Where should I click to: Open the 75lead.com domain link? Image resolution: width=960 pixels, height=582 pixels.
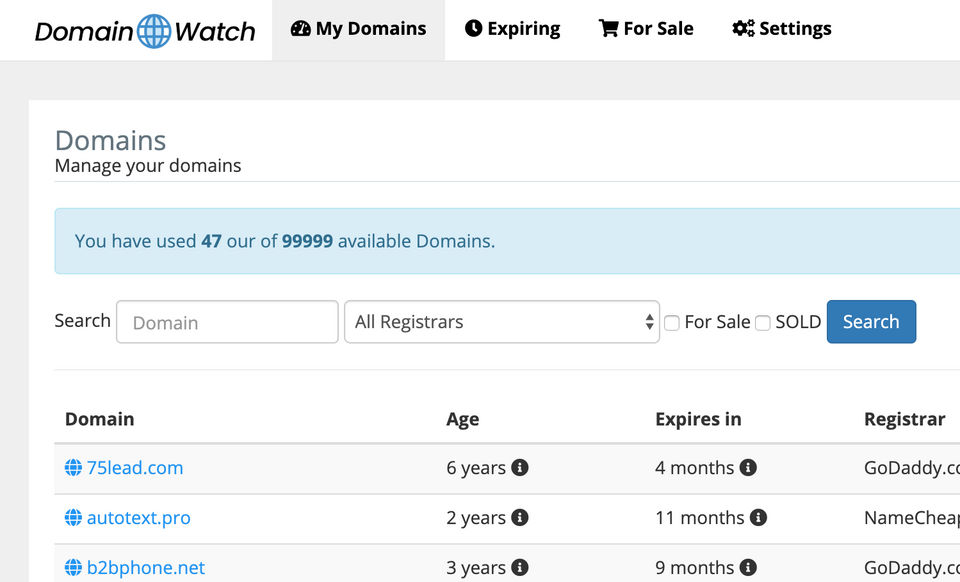pos(135,468)
